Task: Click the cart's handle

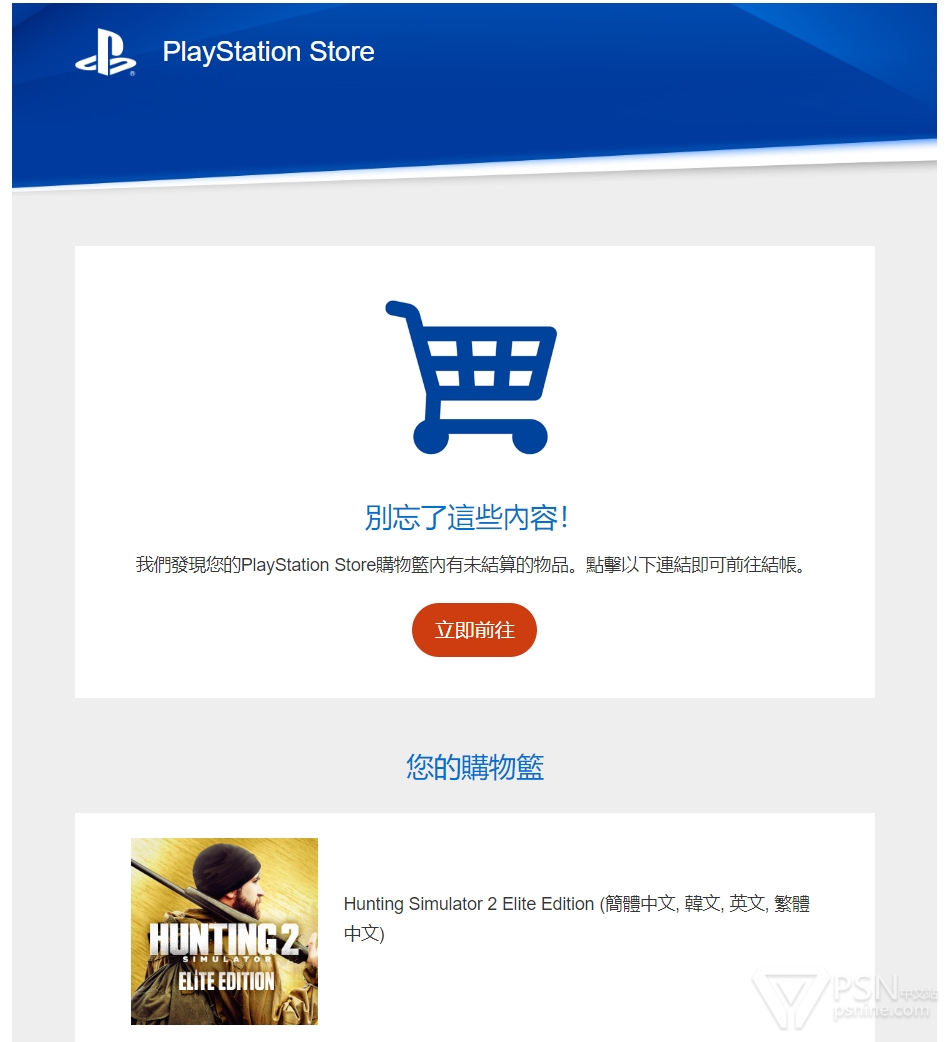Action: point(402,311)
